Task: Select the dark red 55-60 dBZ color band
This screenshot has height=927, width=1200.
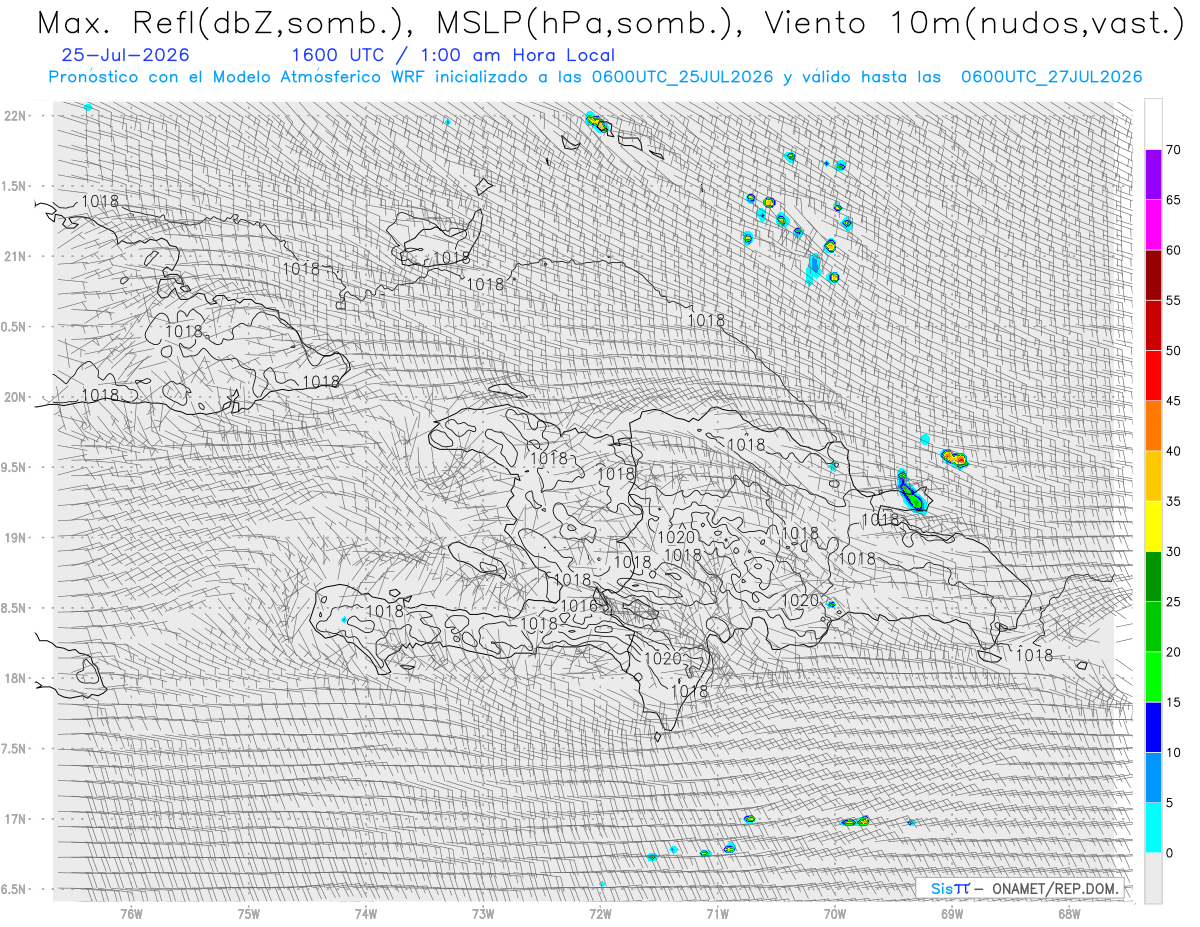Action: 1153,275
